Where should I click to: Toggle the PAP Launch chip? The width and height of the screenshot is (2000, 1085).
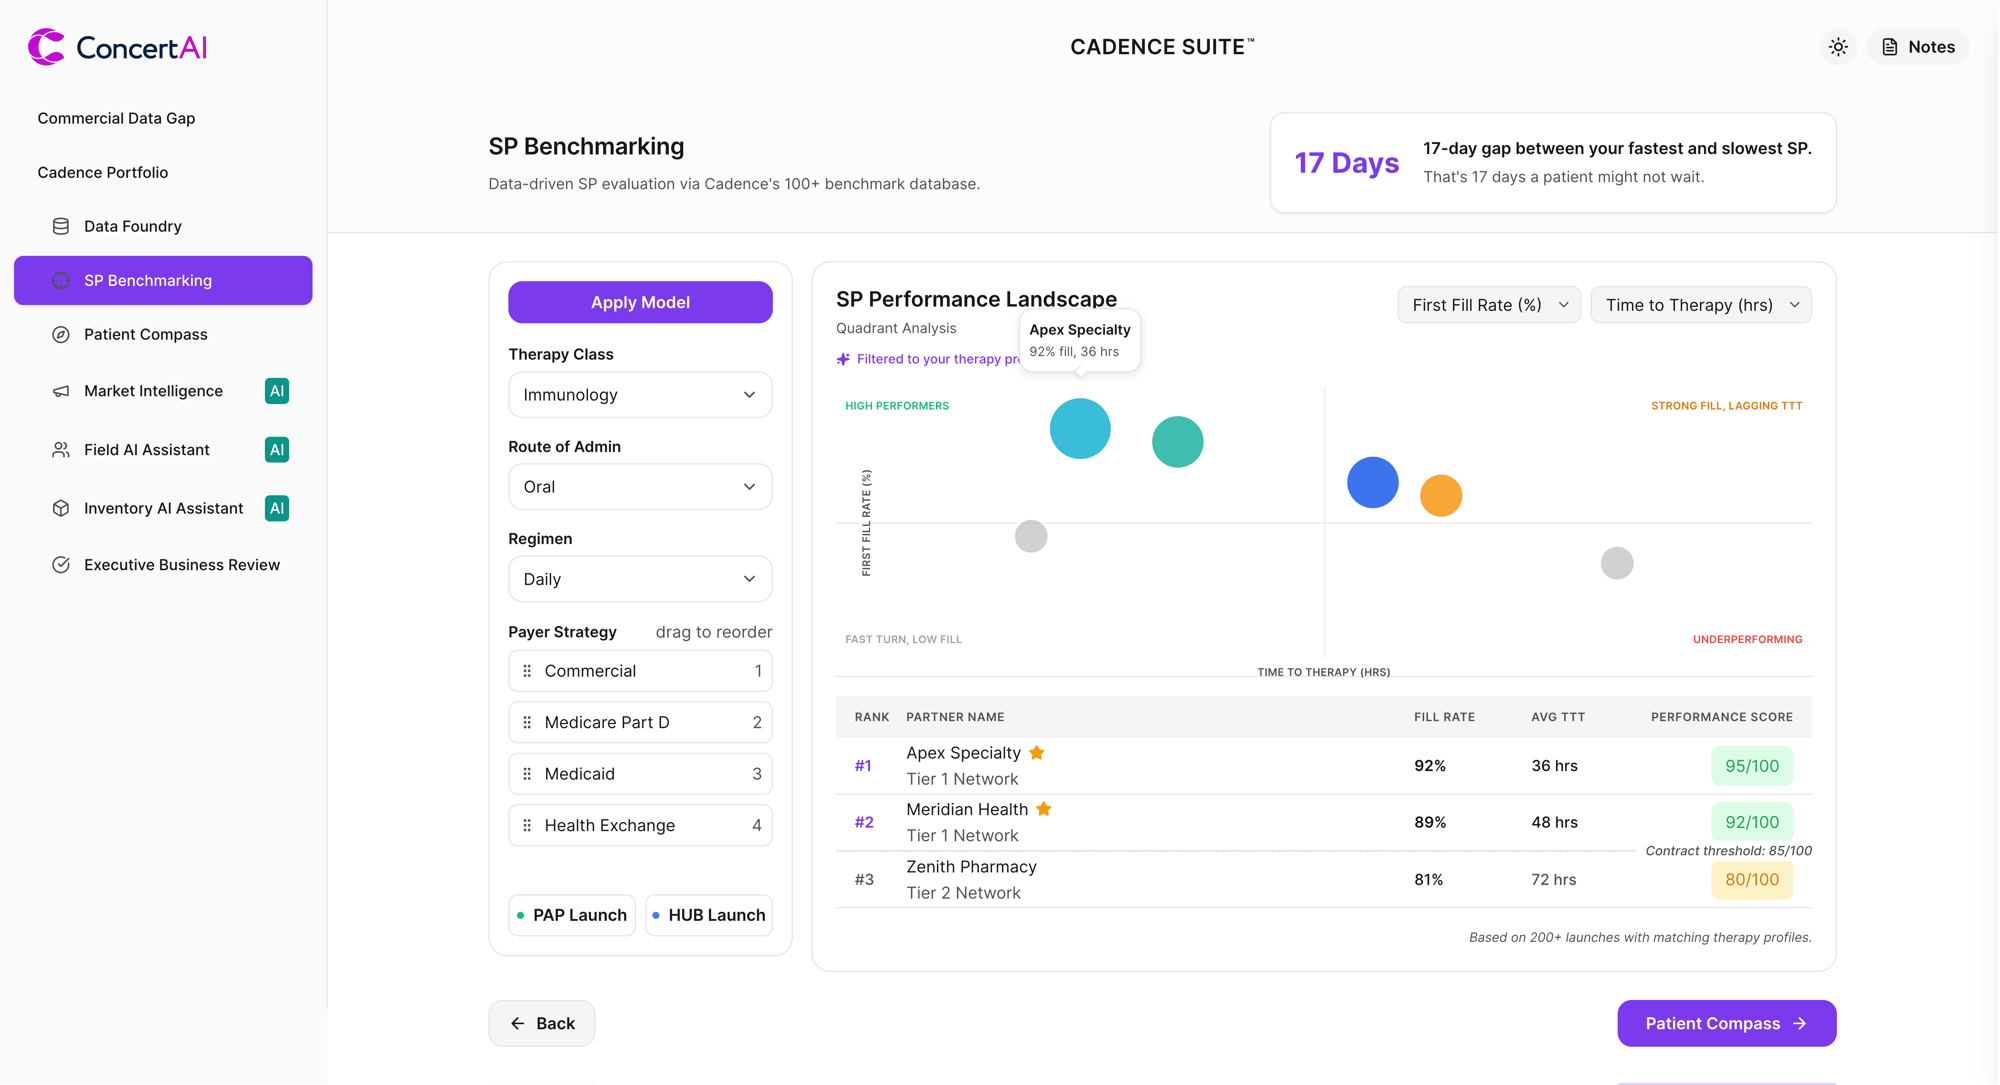coord(571,914)
